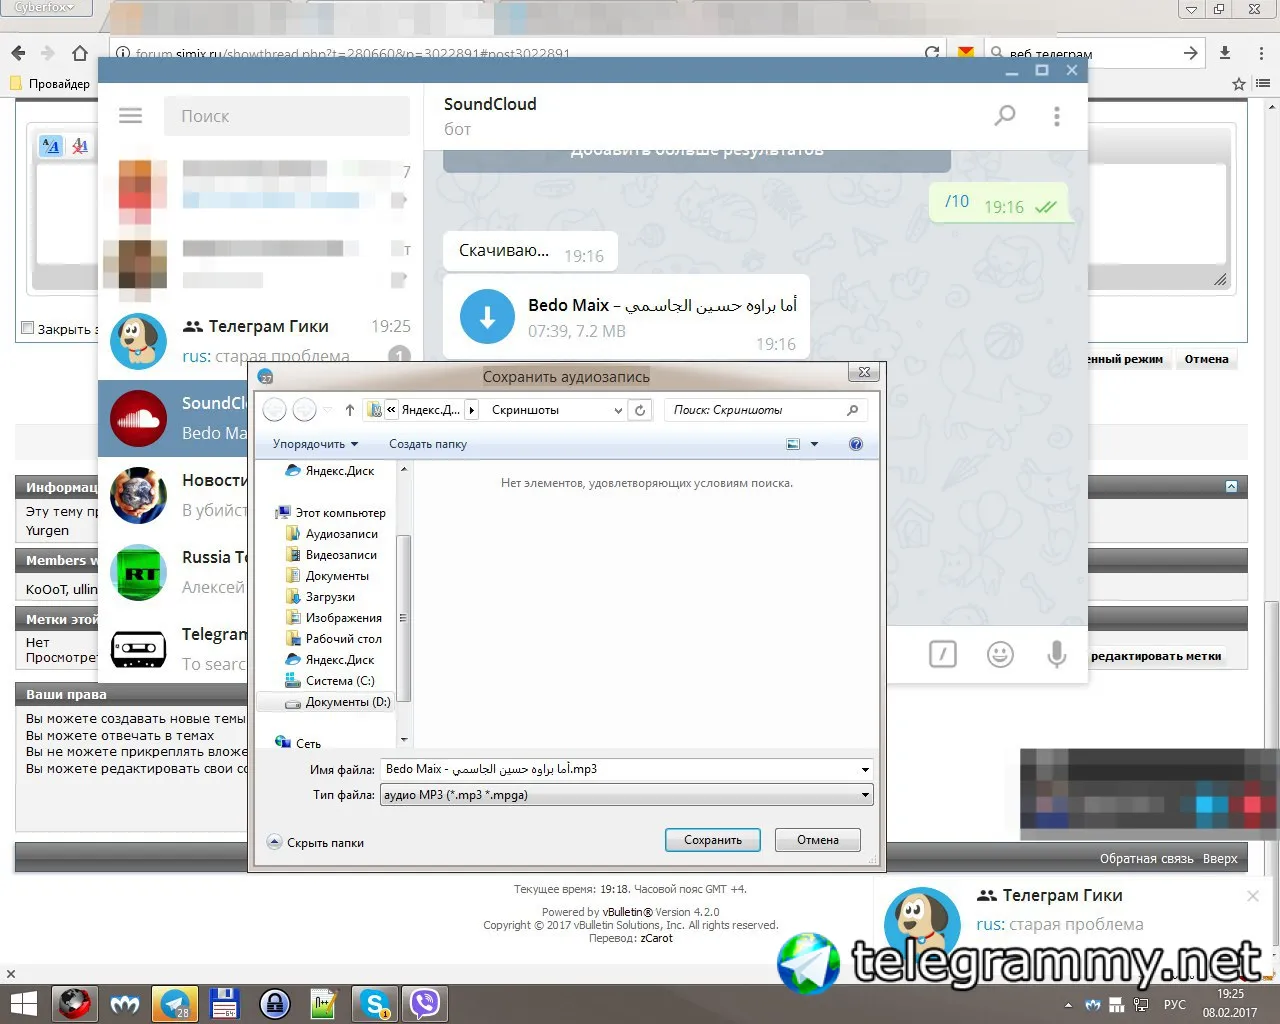
Task: Change the view mode in save dialog
Action: (793, 444)
